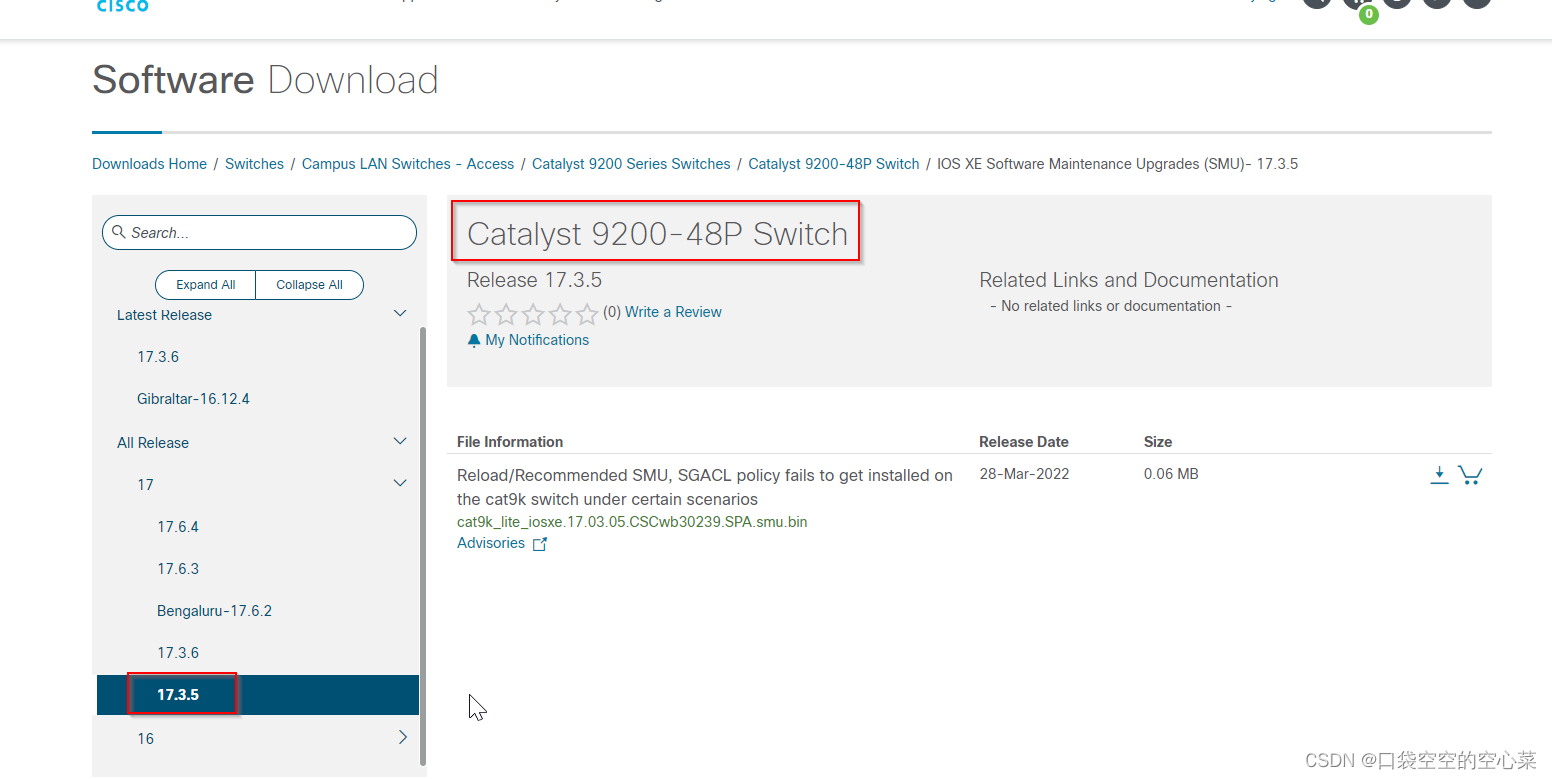This screenshot has width=1552, height=779.
Task: Click the external link icon beside Advisories
Action: 540,544
